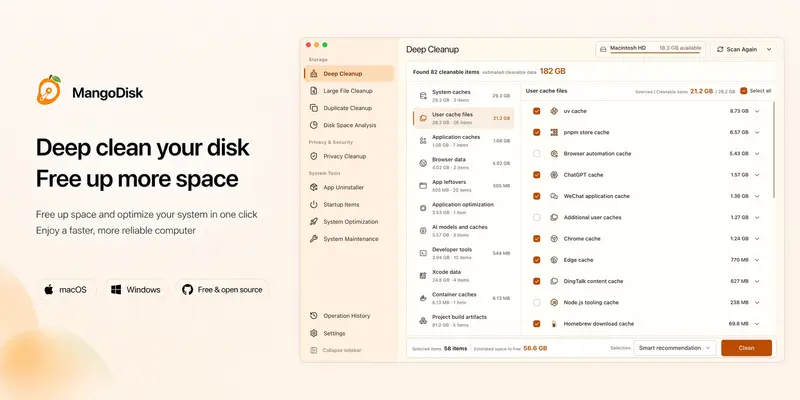This screenshot has width=800, height=400.
Task: Click the Project build artifacts icon
Action: pyautogui.click(x=423, y=320)
